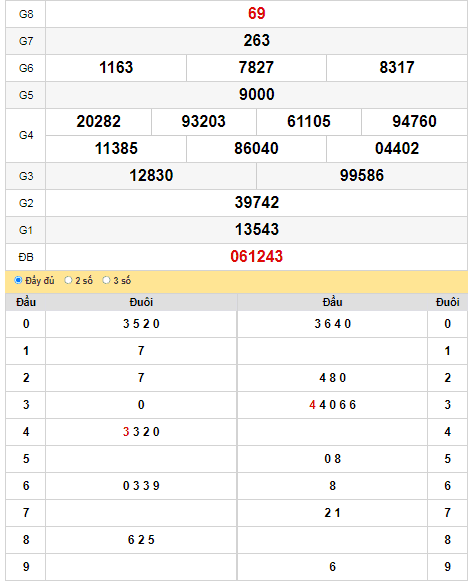Click the G6 number 1163
Viewport: 473px width, 584px height.
pyautogui.click(x=116, y=68)
